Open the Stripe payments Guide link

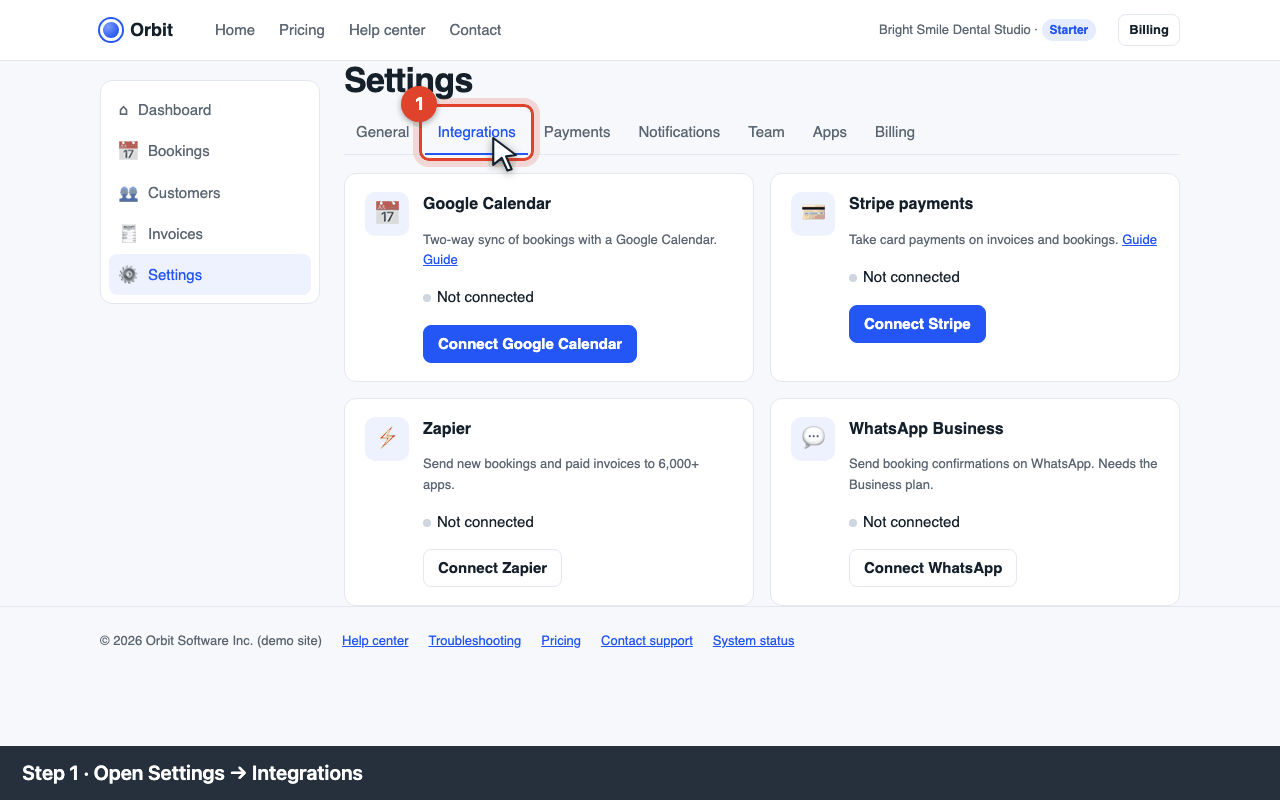(1139, 240)
